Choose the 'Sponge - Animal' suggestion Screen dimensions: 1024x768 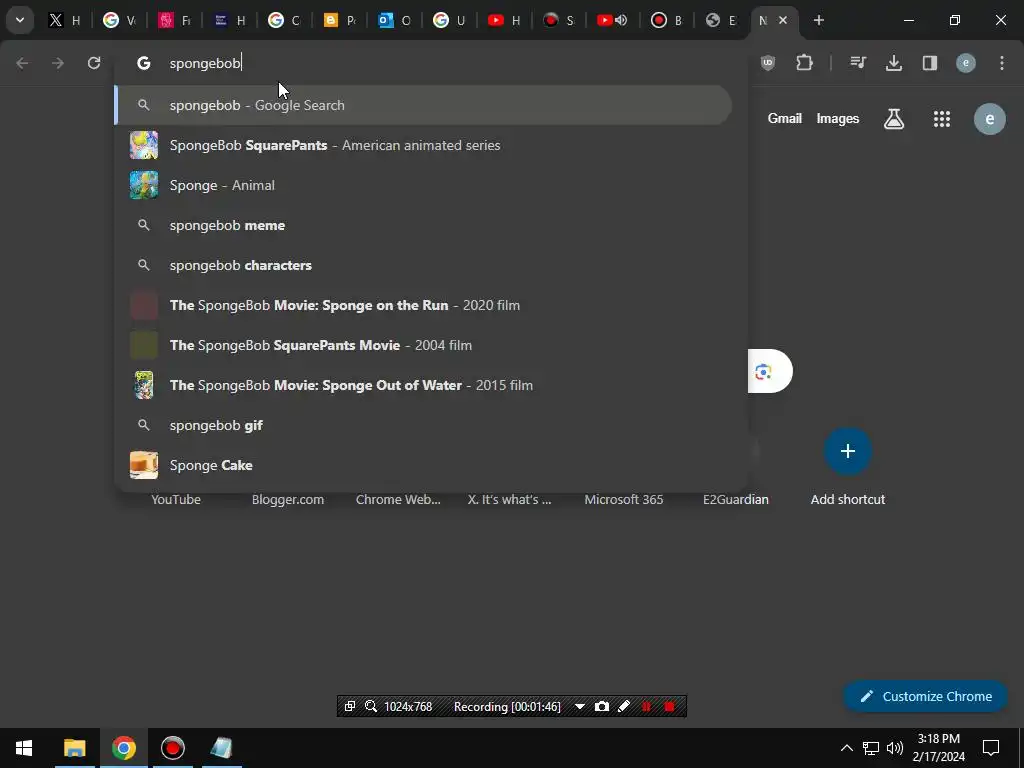click(423, 185)
